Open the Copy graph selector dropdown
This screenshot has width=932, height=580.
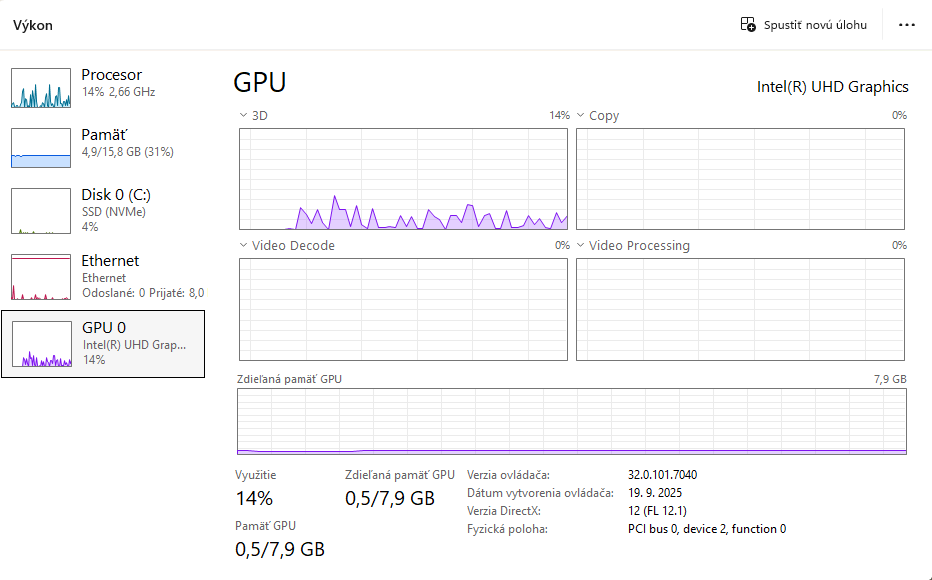[x=580, y=116]
